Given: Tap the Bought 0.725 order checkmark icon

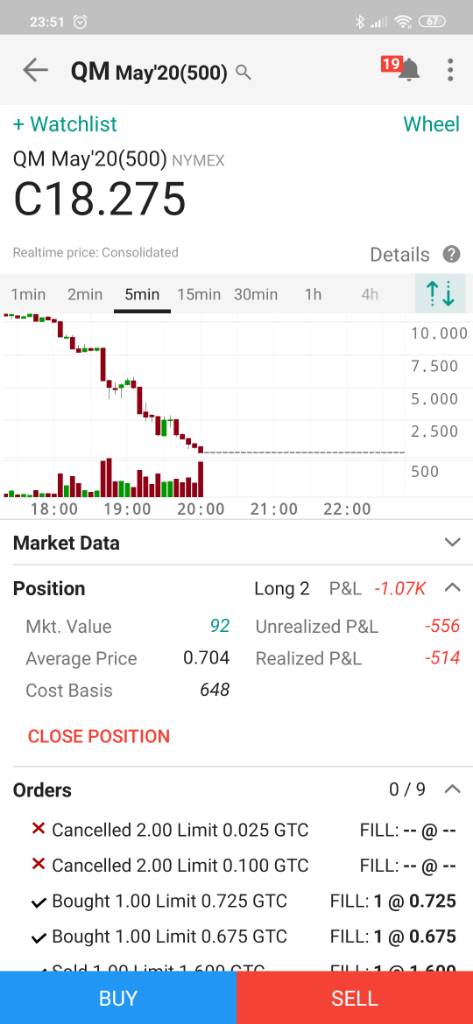Looking at the screenshot, I should [39, 902].
